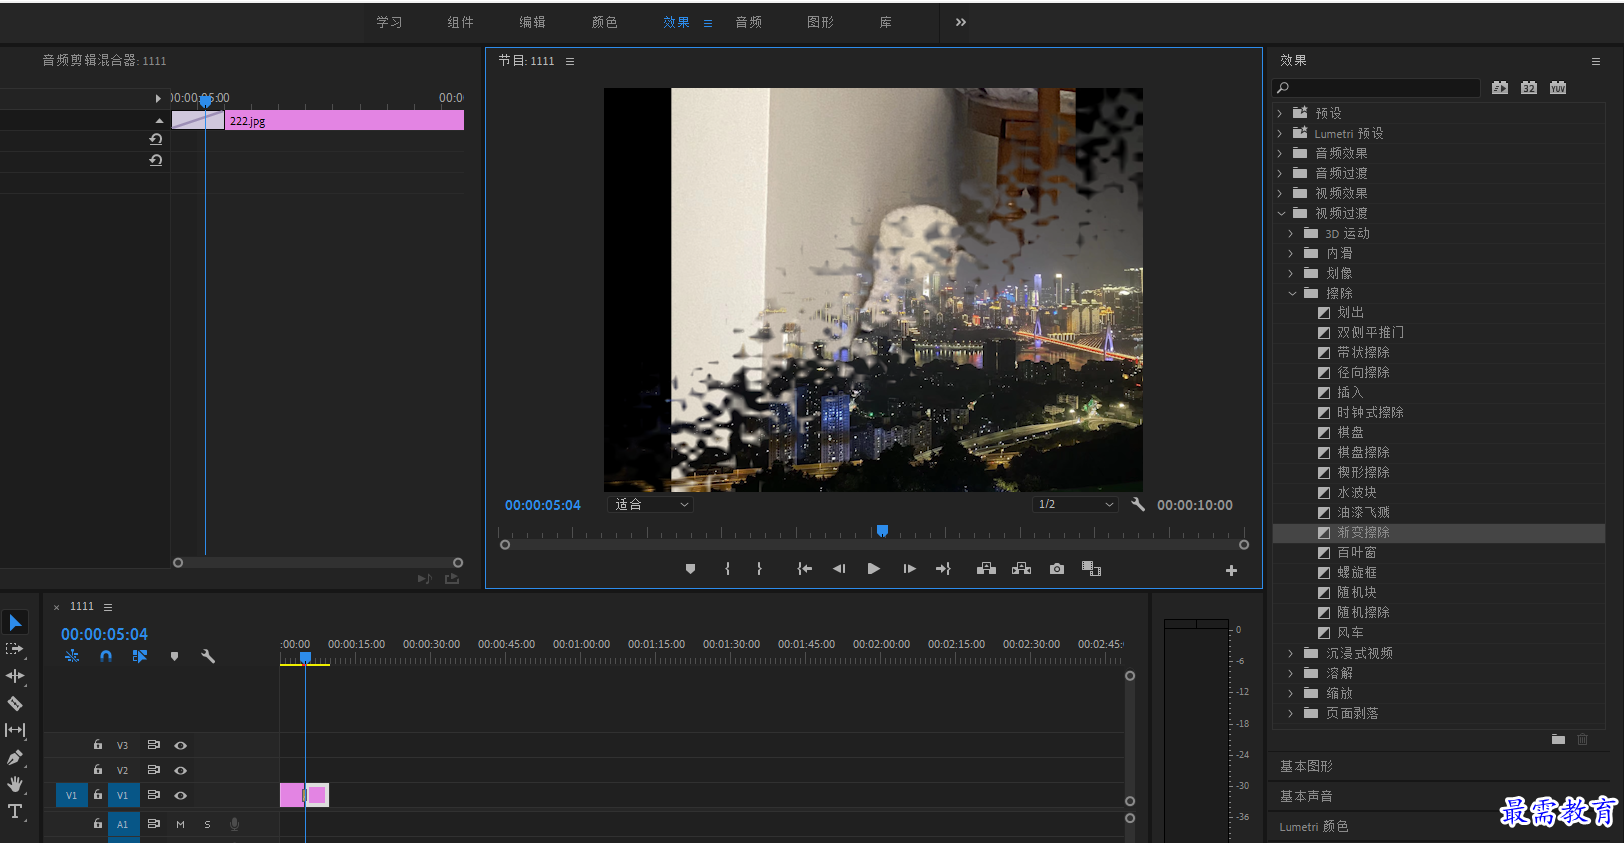Open timeline display settings wrench
The image size is (1624, 843).
click(208, 657)
